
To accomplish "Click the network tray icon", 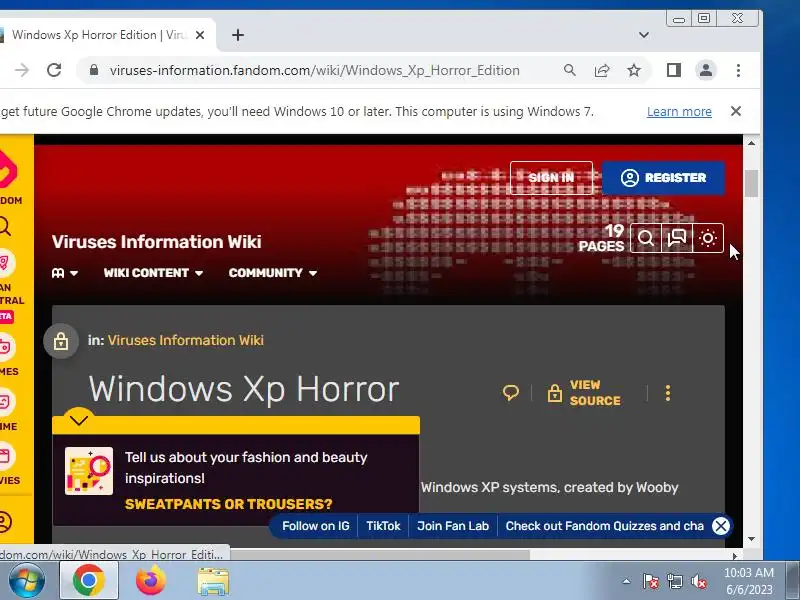I will pos(674,581).
